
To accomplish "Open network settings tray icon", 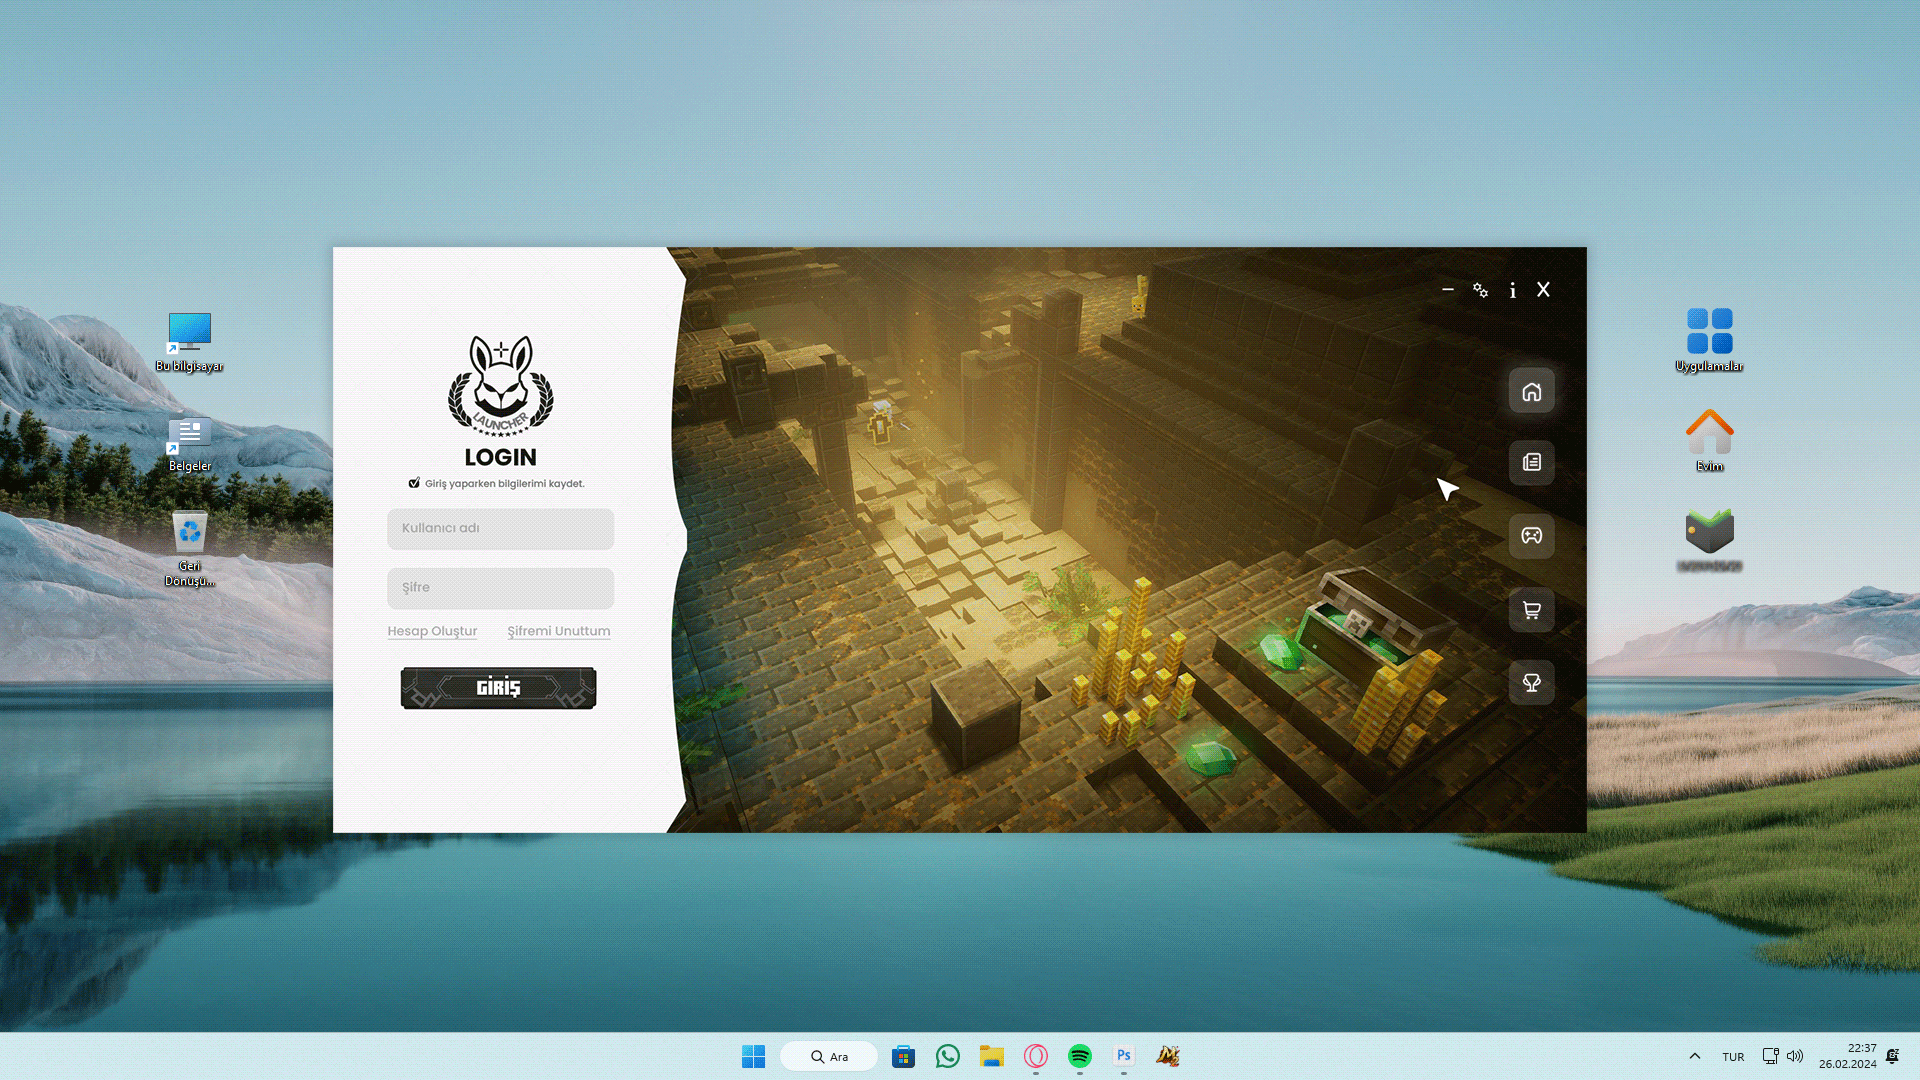I will pos(1770,1056).
